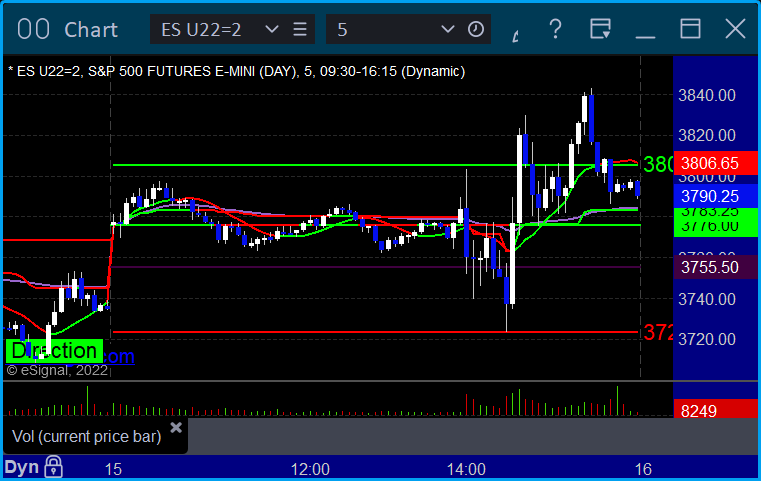This screenshot has width=761, height=481.
Task: Click the 3806.65 red price label
Action: [715, 163]
